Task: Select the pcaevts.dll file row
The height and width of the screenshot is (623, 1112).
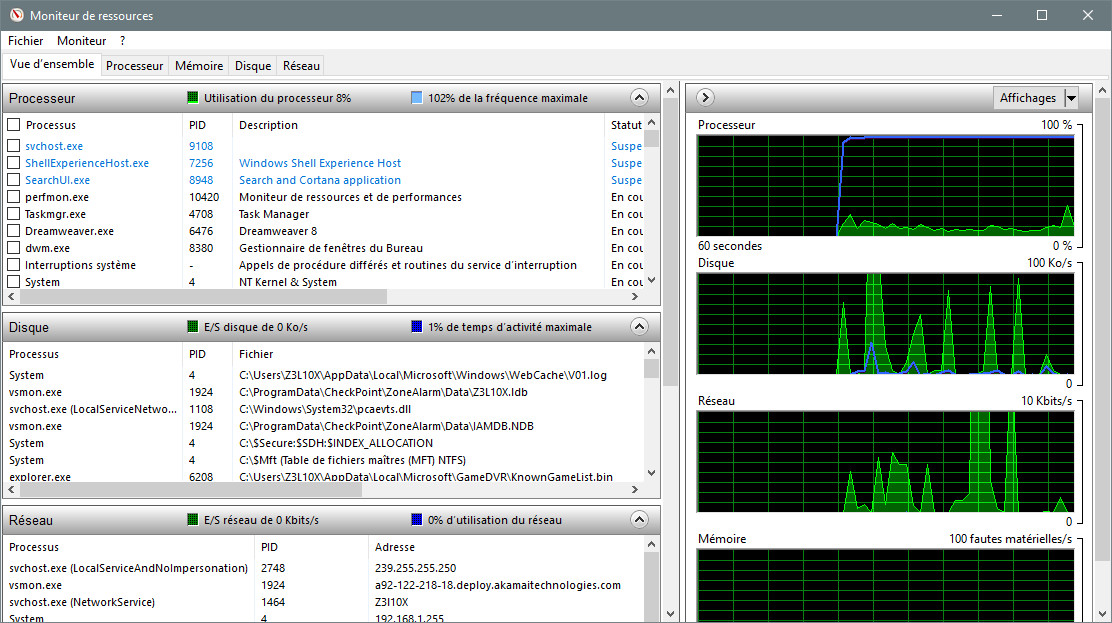Action: [x=325, y=409]
